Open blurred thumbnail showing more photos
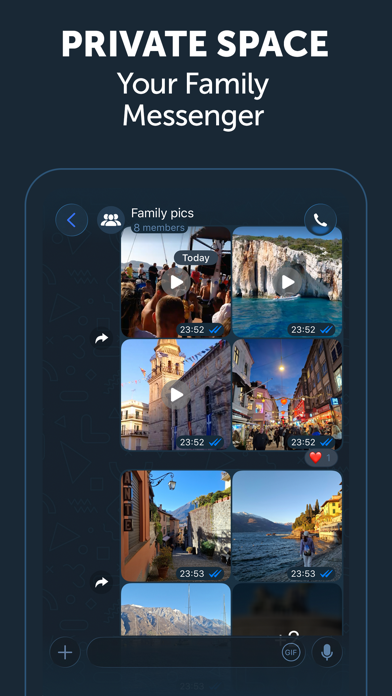This screenshot has width=392, height=696. click(287, 609)
